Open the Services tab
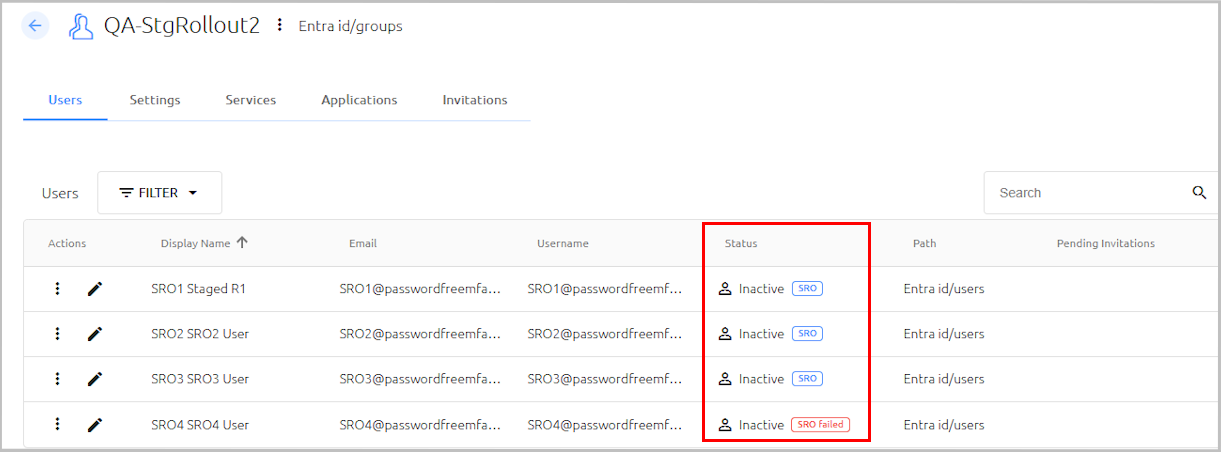The image size is (1221, 452). click(x=251, y=100)
